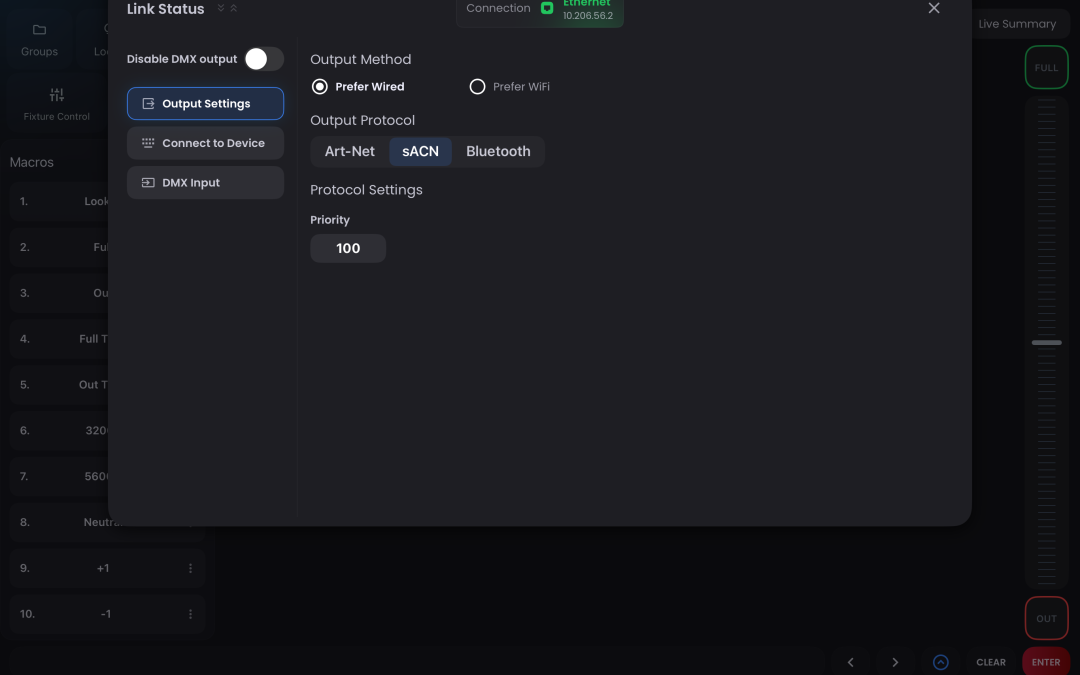Switch output protocol to Art-Net
The width and height of the screenshot is (1080, 675).
[350, 152]
